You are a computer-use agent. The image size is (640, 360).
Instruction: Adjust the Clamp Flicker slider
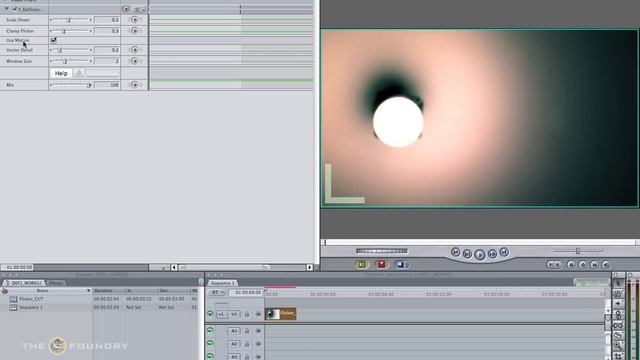pyautogui.click(x=70, y=31)
